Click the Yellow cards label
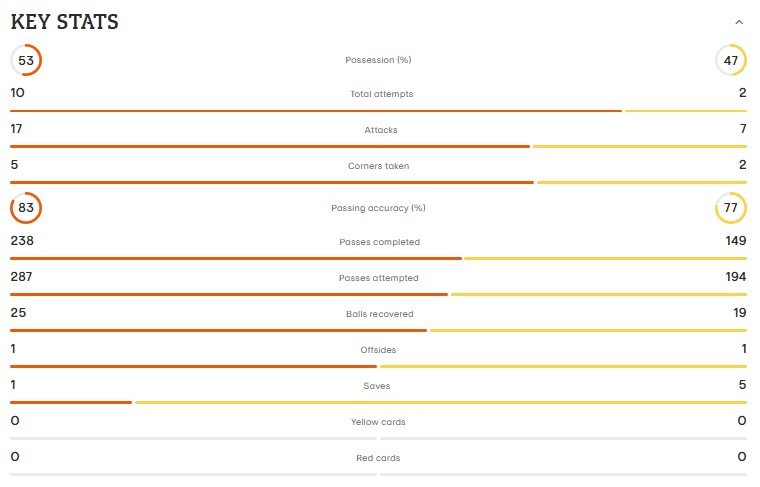 378,422
